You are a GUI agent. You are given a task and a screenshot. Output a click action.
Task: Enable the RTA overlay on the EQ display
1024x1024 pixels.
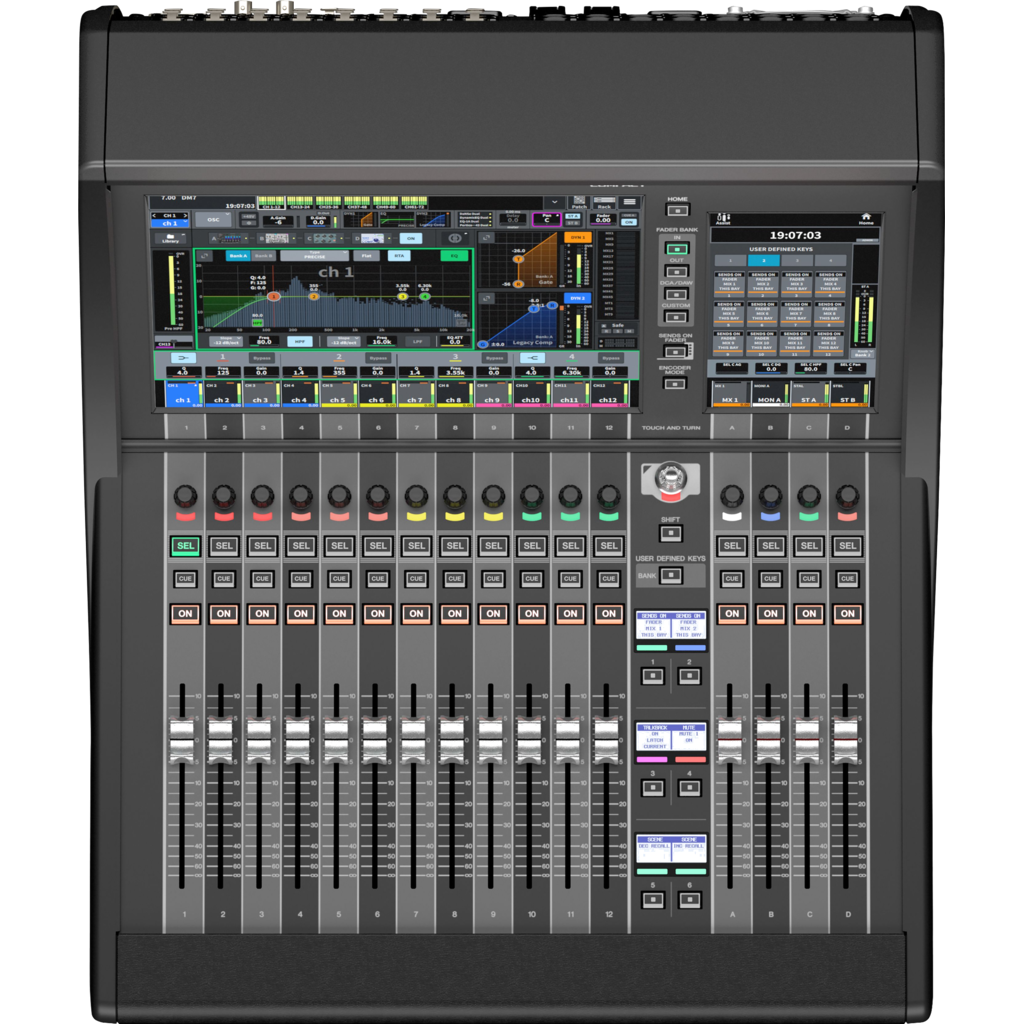point(399,255)
